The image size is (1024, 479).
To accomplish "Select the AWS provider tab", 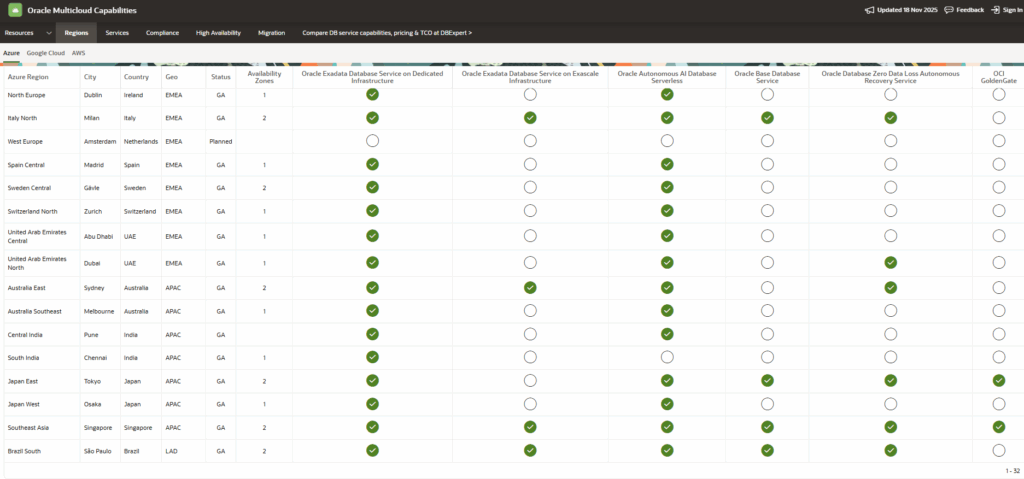I will point(78,52).
